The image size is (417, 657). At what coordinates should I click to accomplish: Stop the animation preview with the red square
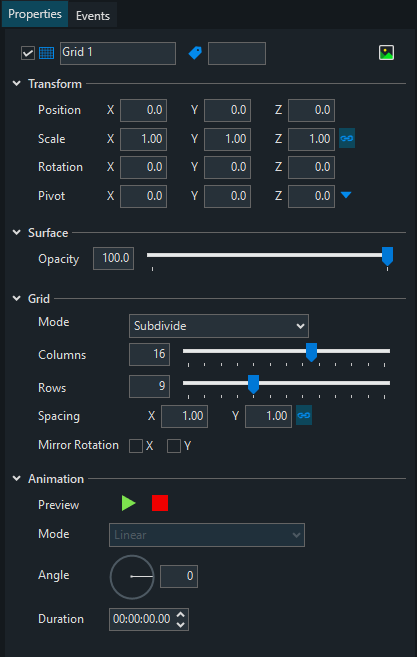(160, 503)
